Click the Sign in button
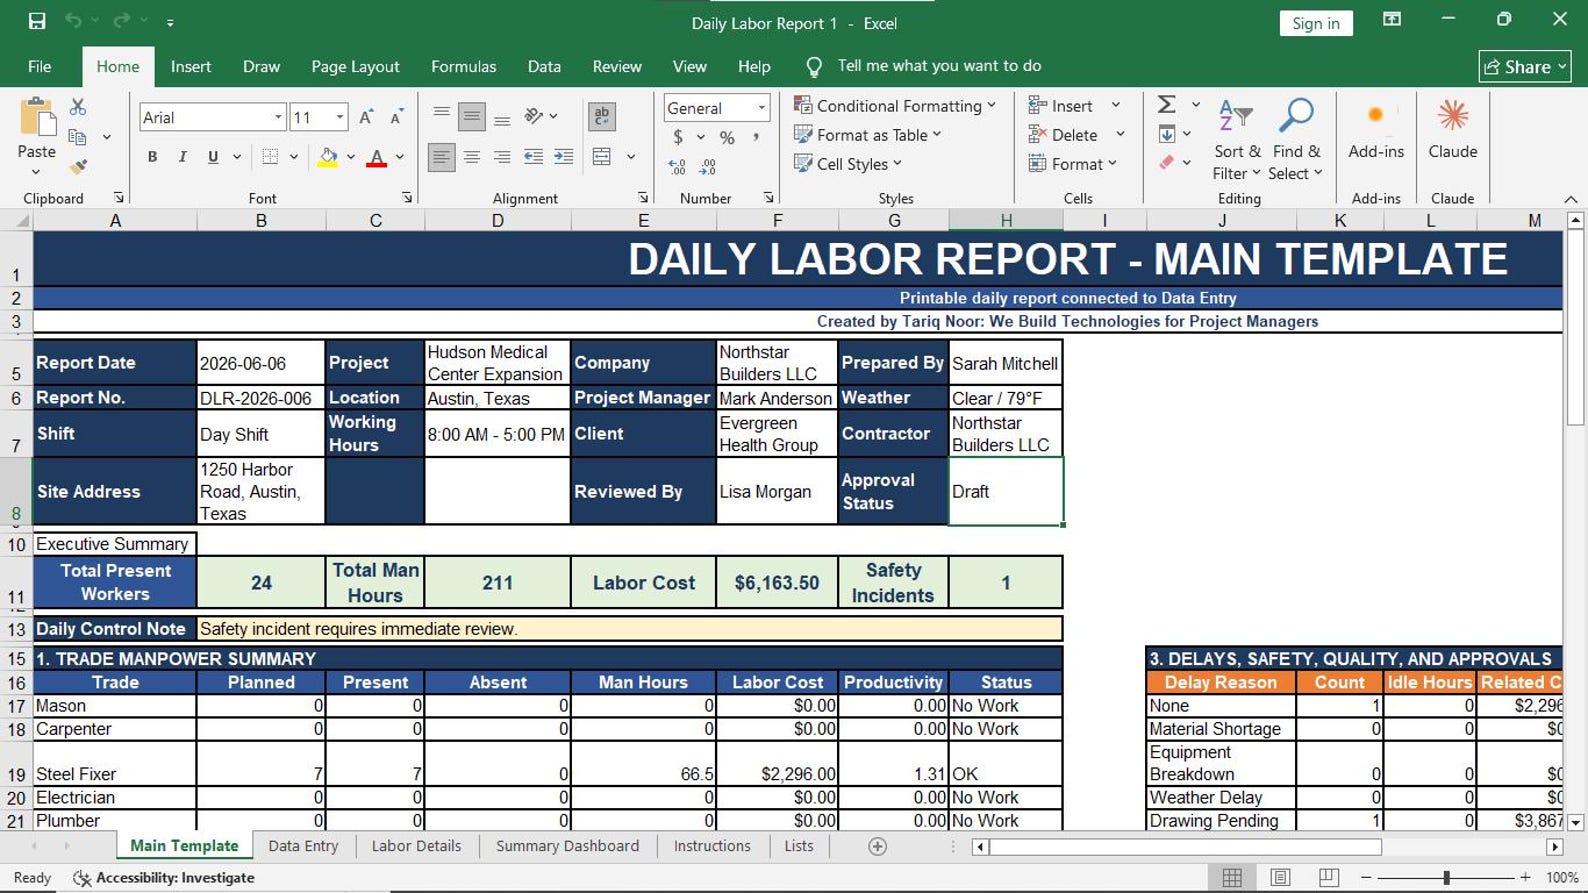Image resolution: width=1588 pixels, height=893 pixels. [1315, 23]
